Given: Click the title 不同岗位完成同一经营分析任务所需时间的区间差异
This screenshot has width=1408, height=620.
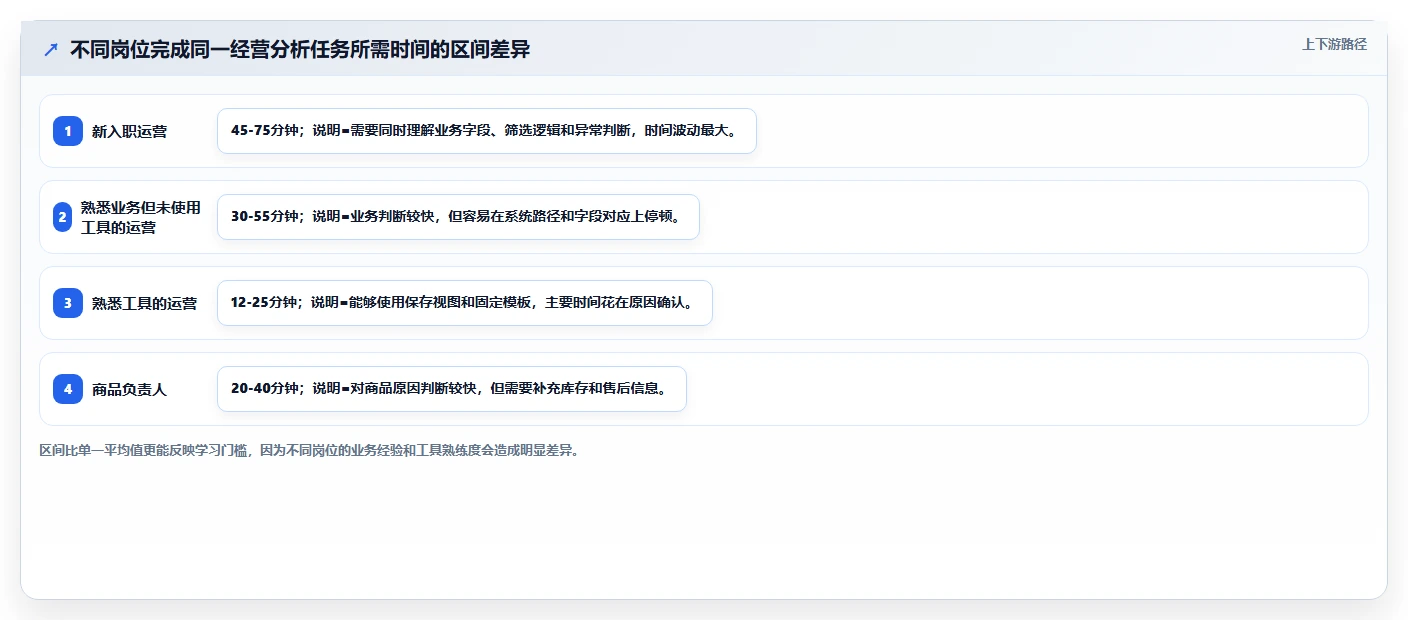Looking at the screenshot, I should tap(300, 50).
